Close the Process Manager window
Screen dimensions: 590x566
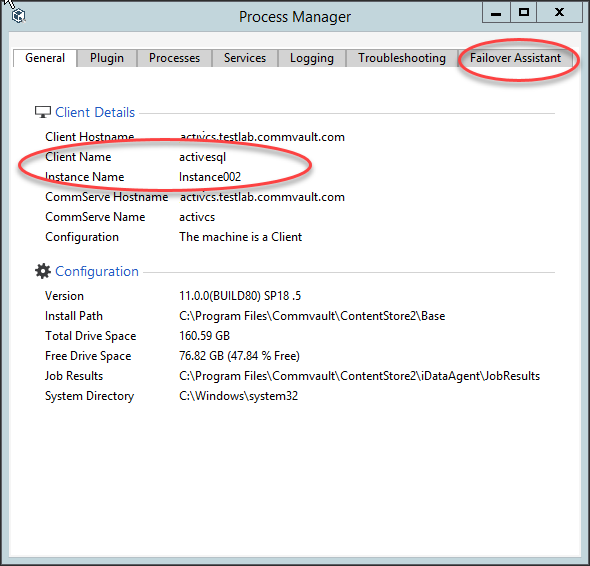(x=559, y=13)
